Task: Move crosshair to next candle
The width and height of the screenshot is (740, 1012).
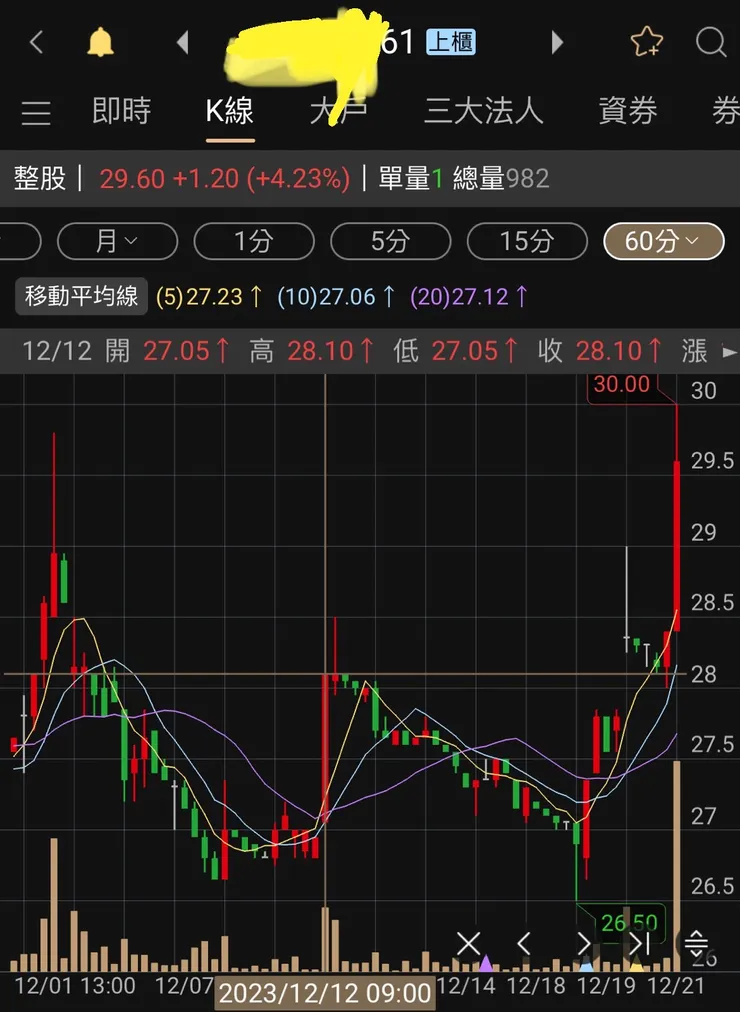Action: click(x=583, y=944)
